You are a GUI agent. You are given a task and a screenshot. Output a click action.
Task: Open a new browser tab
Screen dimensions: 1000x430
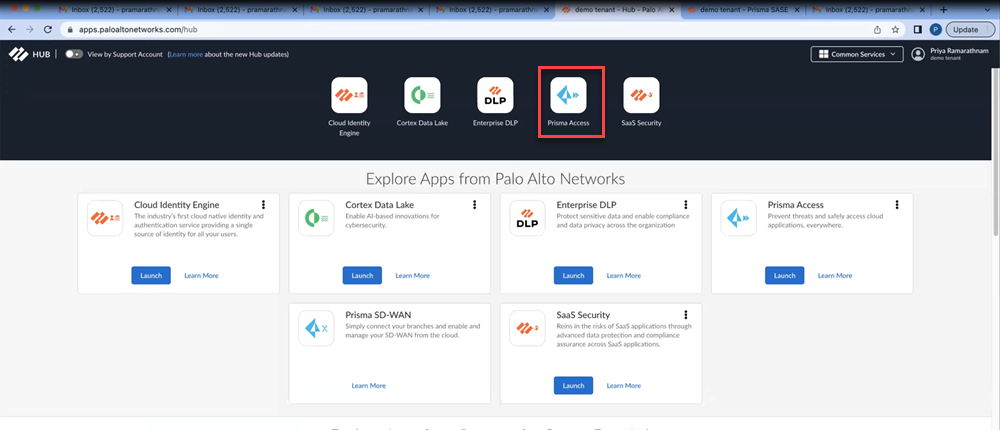point(944,10)
